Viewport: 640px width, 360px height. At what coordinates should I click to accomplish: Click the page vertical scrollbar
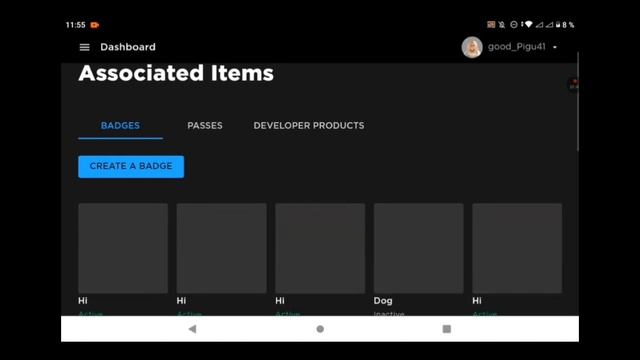pos(578,101)
